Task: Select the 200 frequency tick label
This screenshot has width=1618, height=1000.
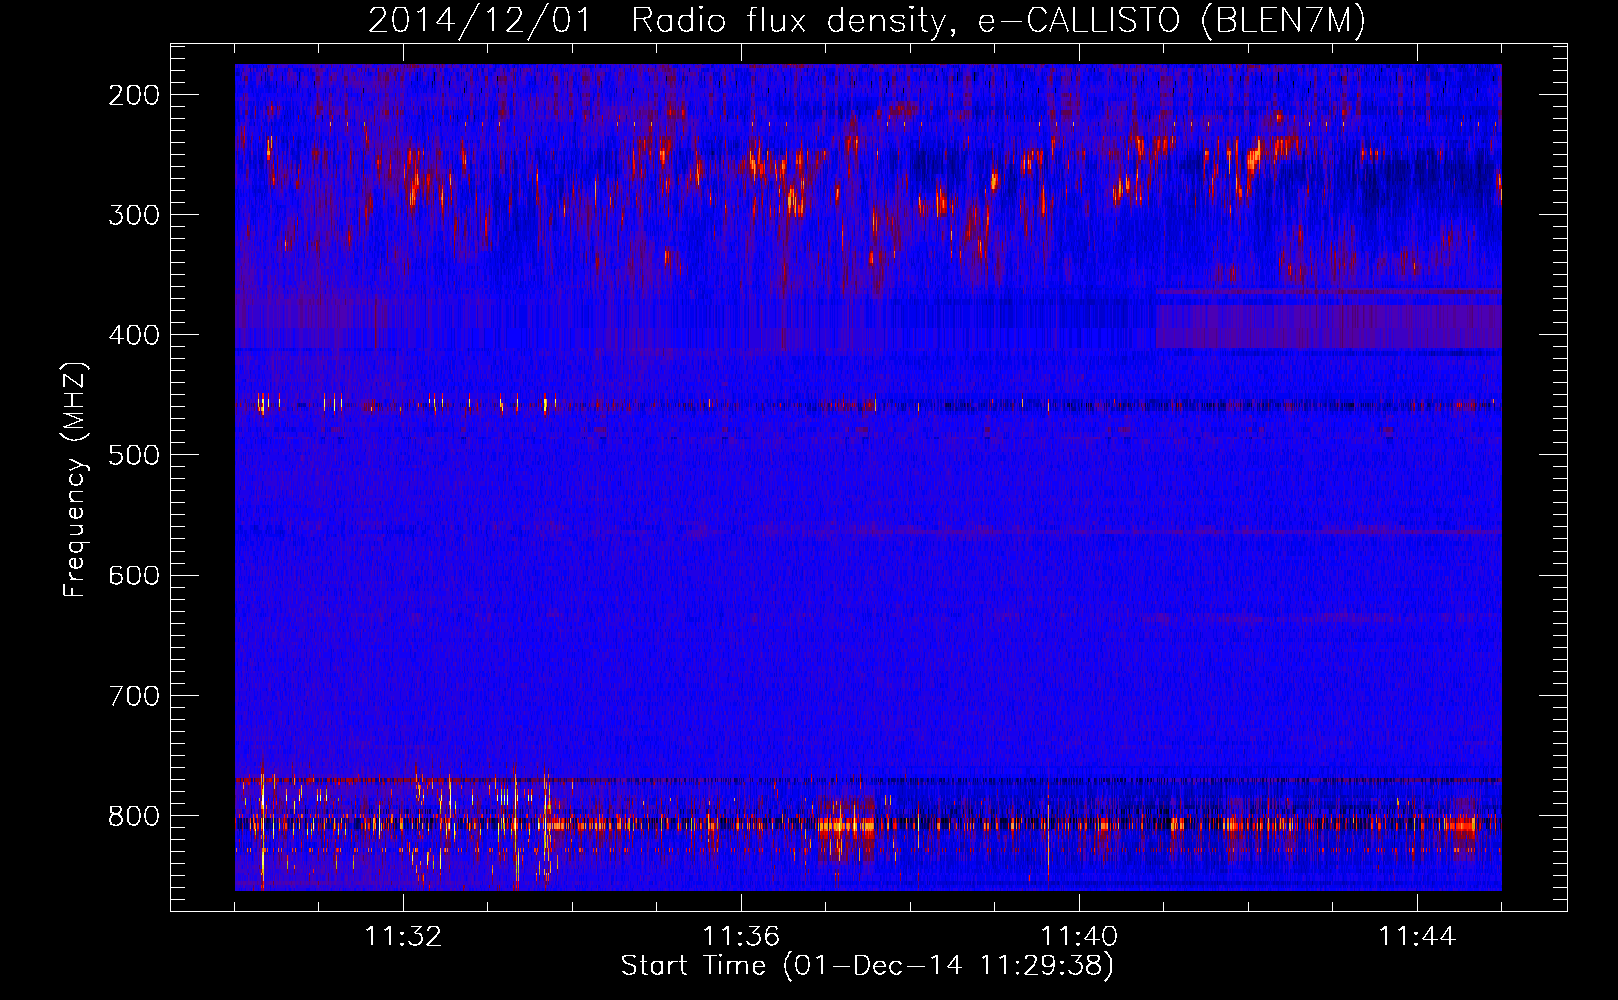Action: click(133, 95)
